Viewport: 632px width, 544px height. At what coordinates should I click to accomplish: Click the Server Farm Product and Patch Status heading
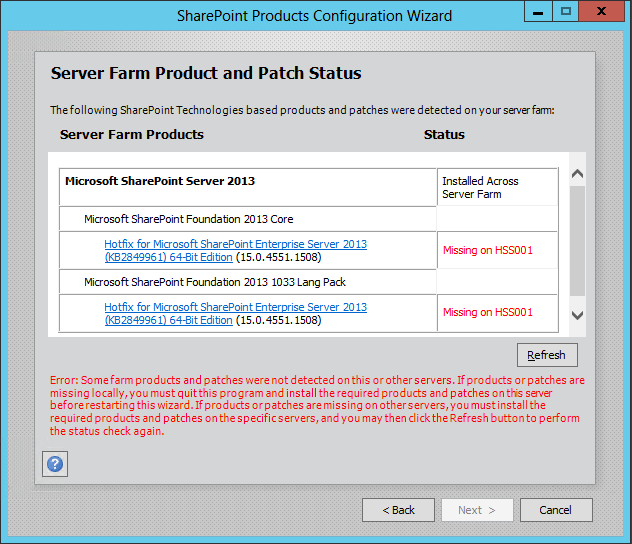(x=206, y=73)
